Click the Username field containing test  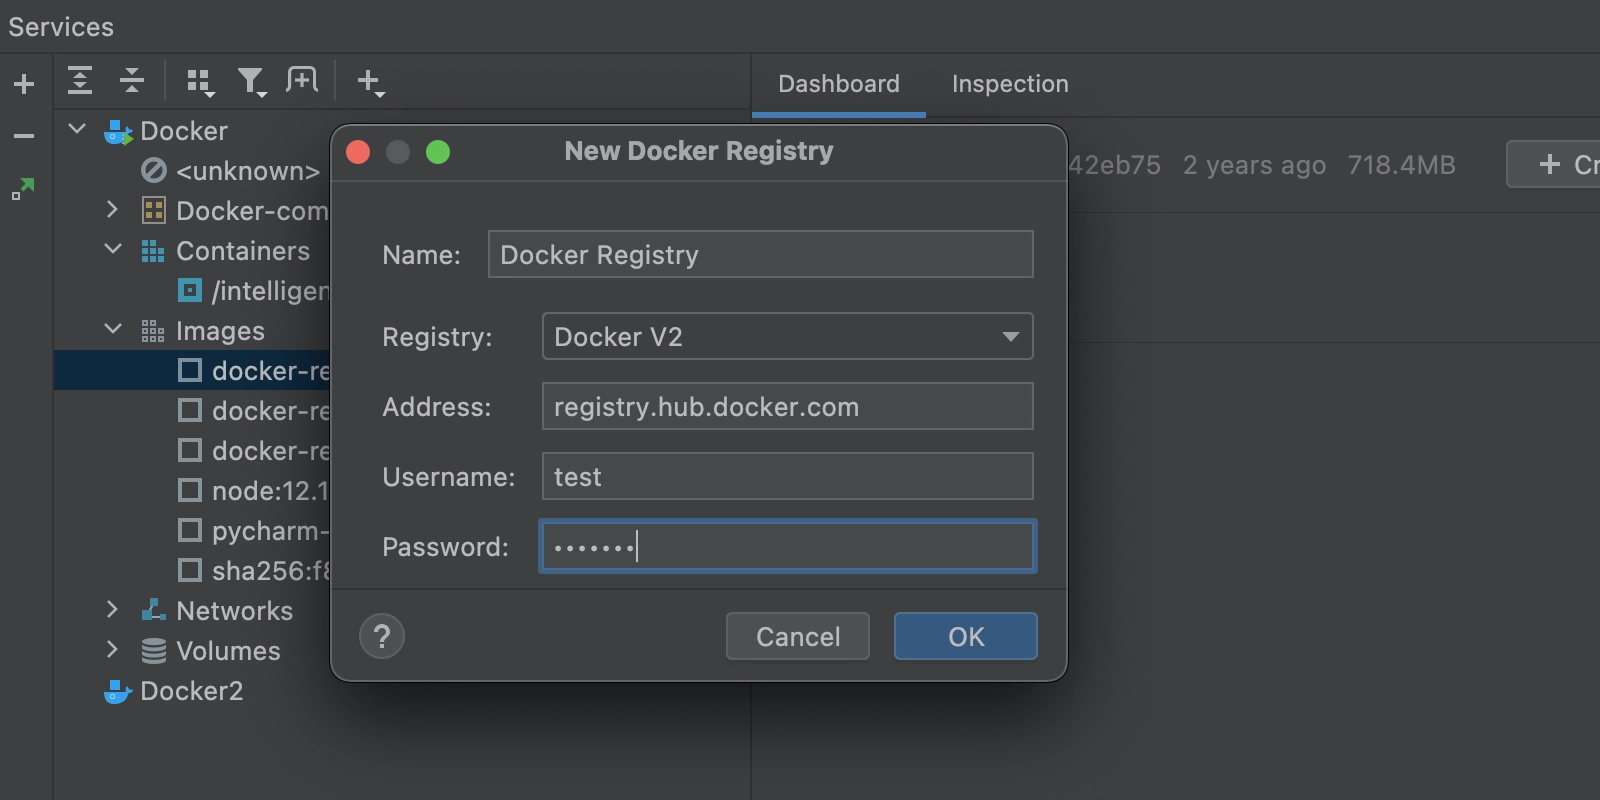[787, 476]
